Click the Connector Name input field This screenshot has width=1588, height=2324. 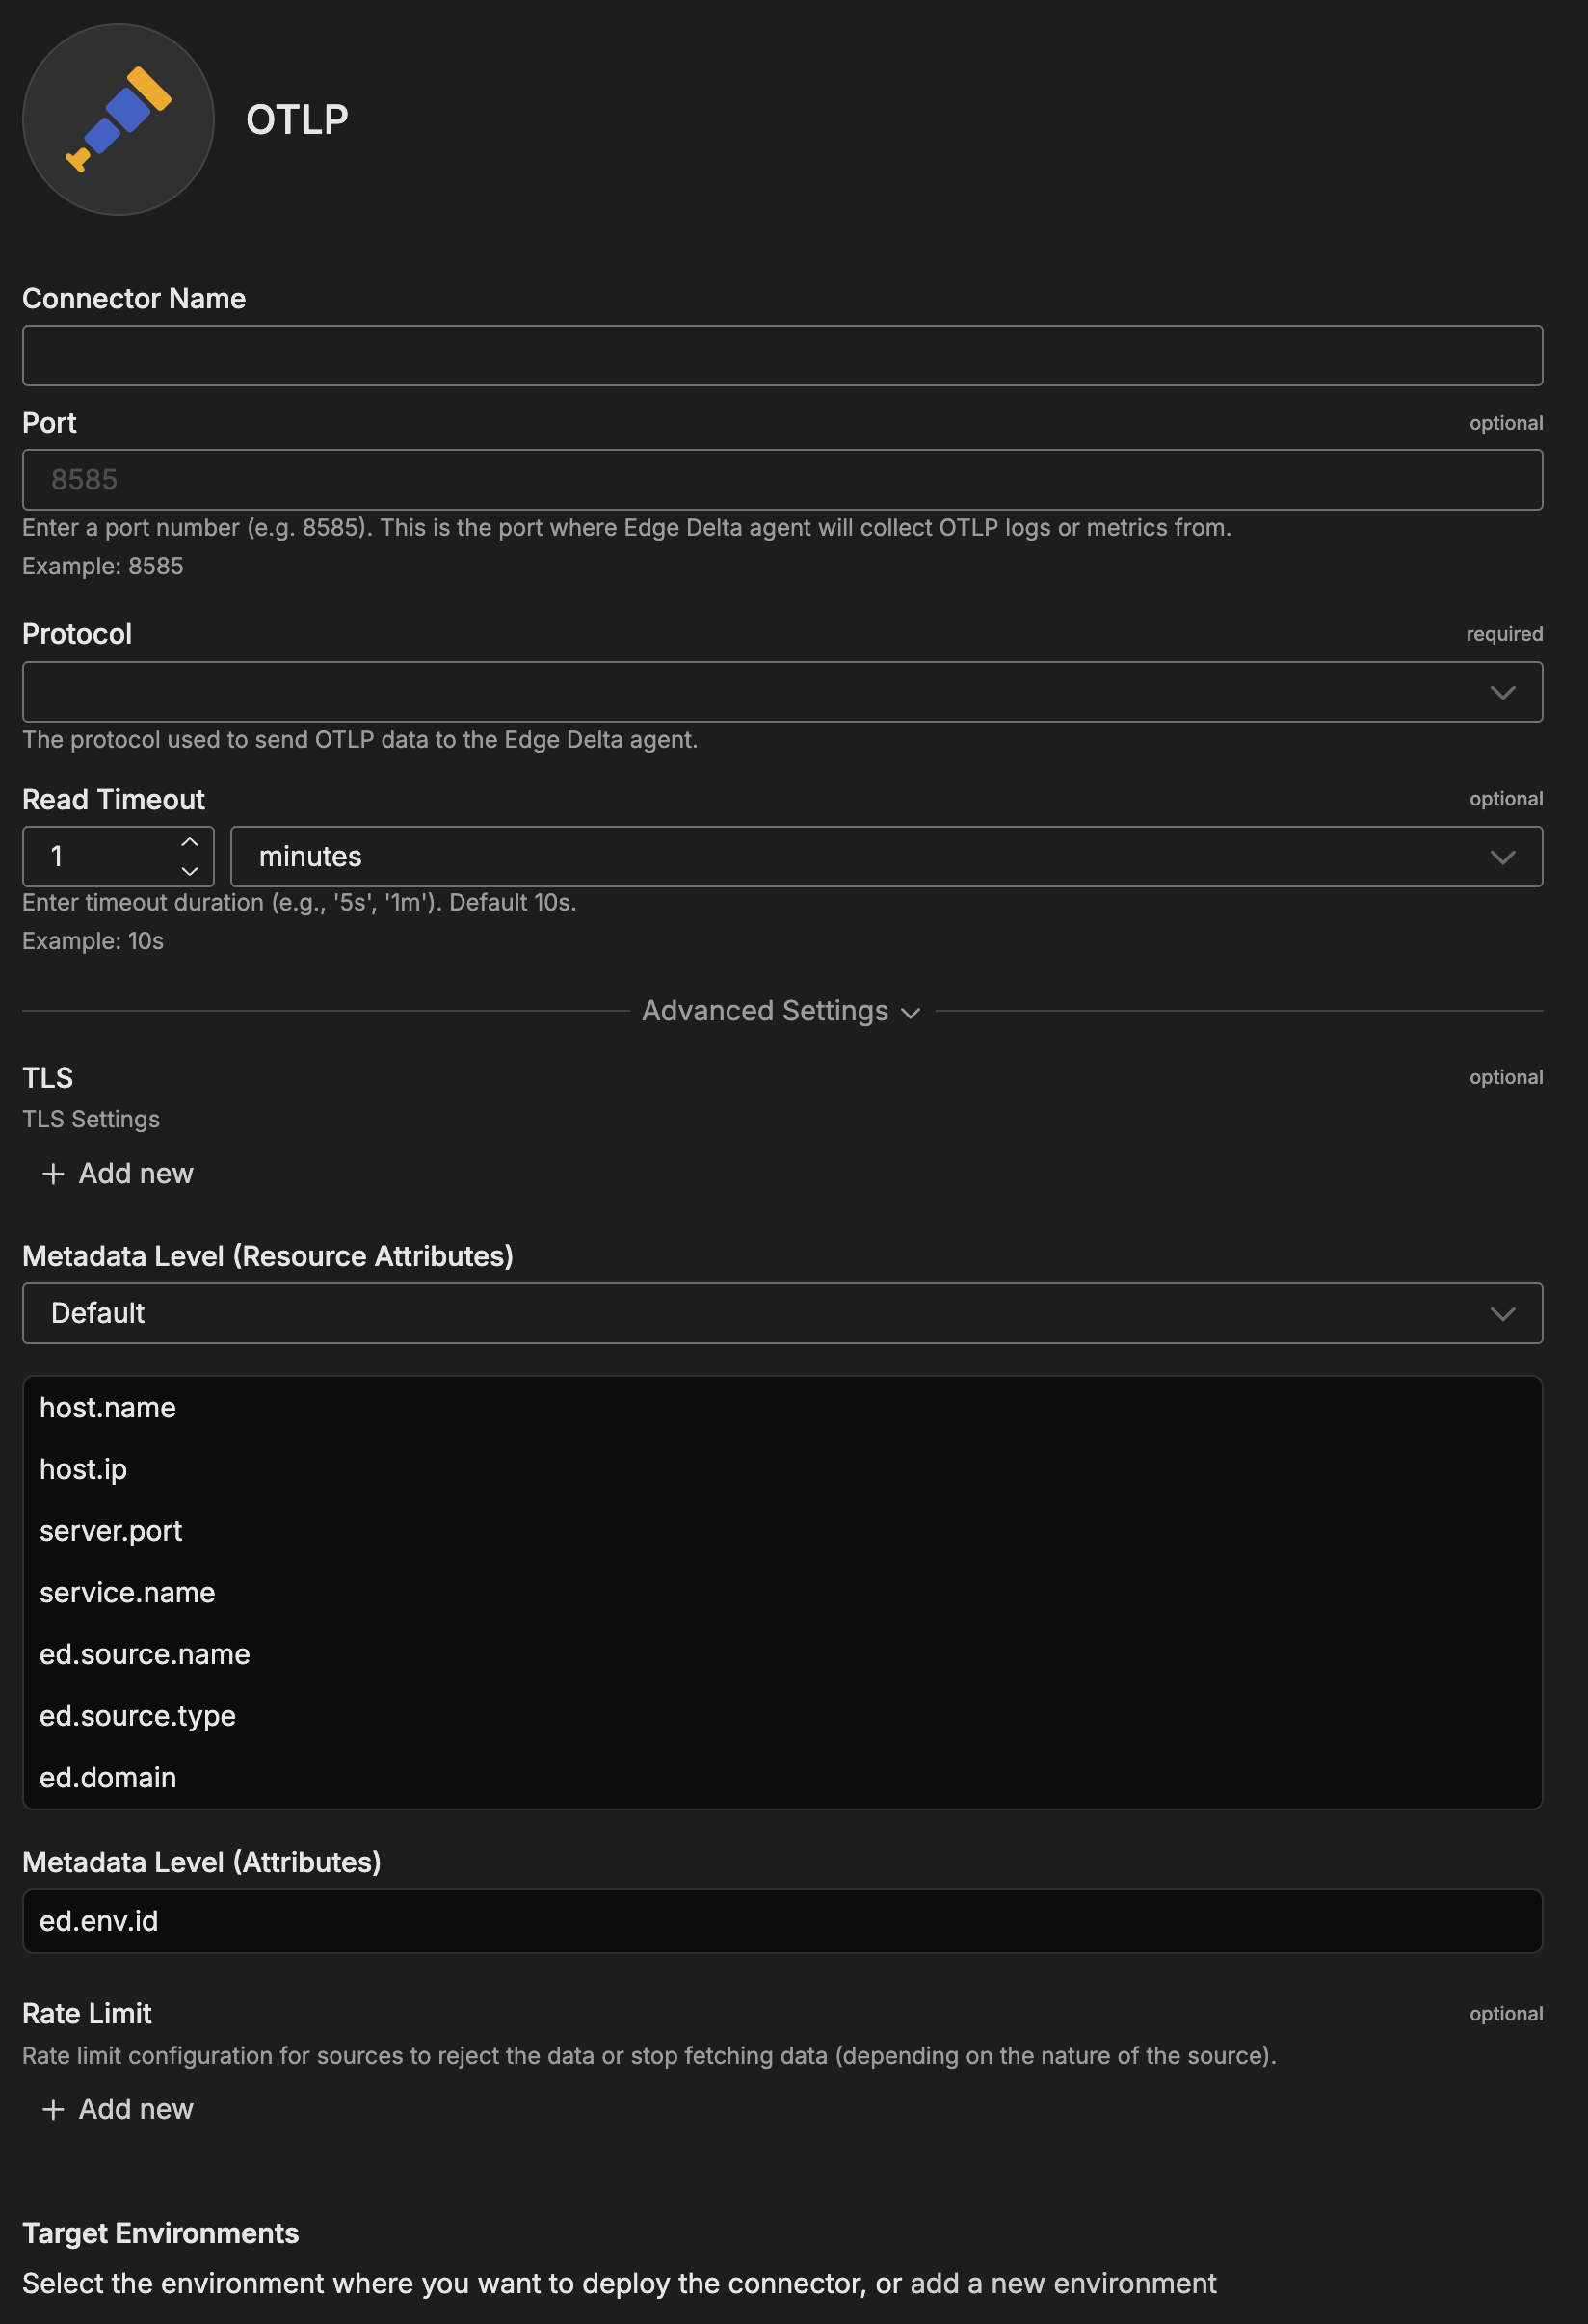782,355
